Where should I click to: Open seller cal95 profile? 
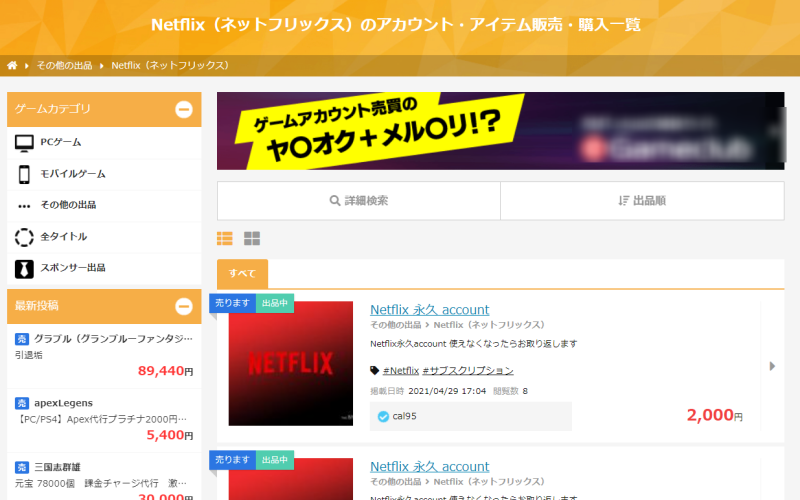(x=405, y=416)
